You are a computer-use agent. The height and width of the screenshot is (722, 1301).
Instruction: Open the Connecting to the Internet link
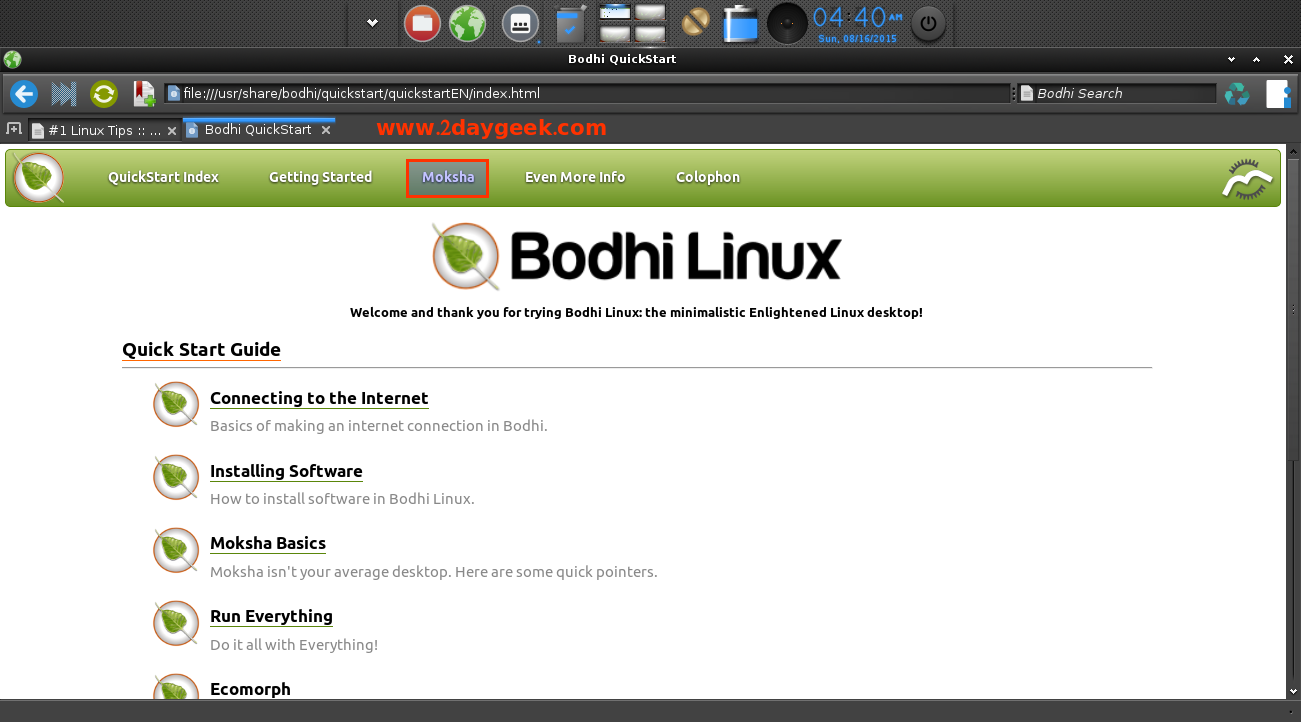tap(319, 398)
